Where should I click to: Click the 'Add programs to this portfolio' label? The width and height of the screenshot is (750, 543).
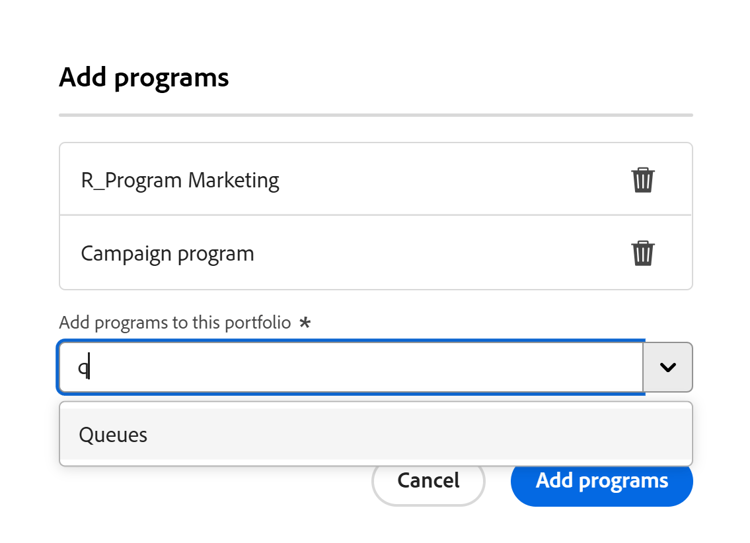click(x=175, y=323)
